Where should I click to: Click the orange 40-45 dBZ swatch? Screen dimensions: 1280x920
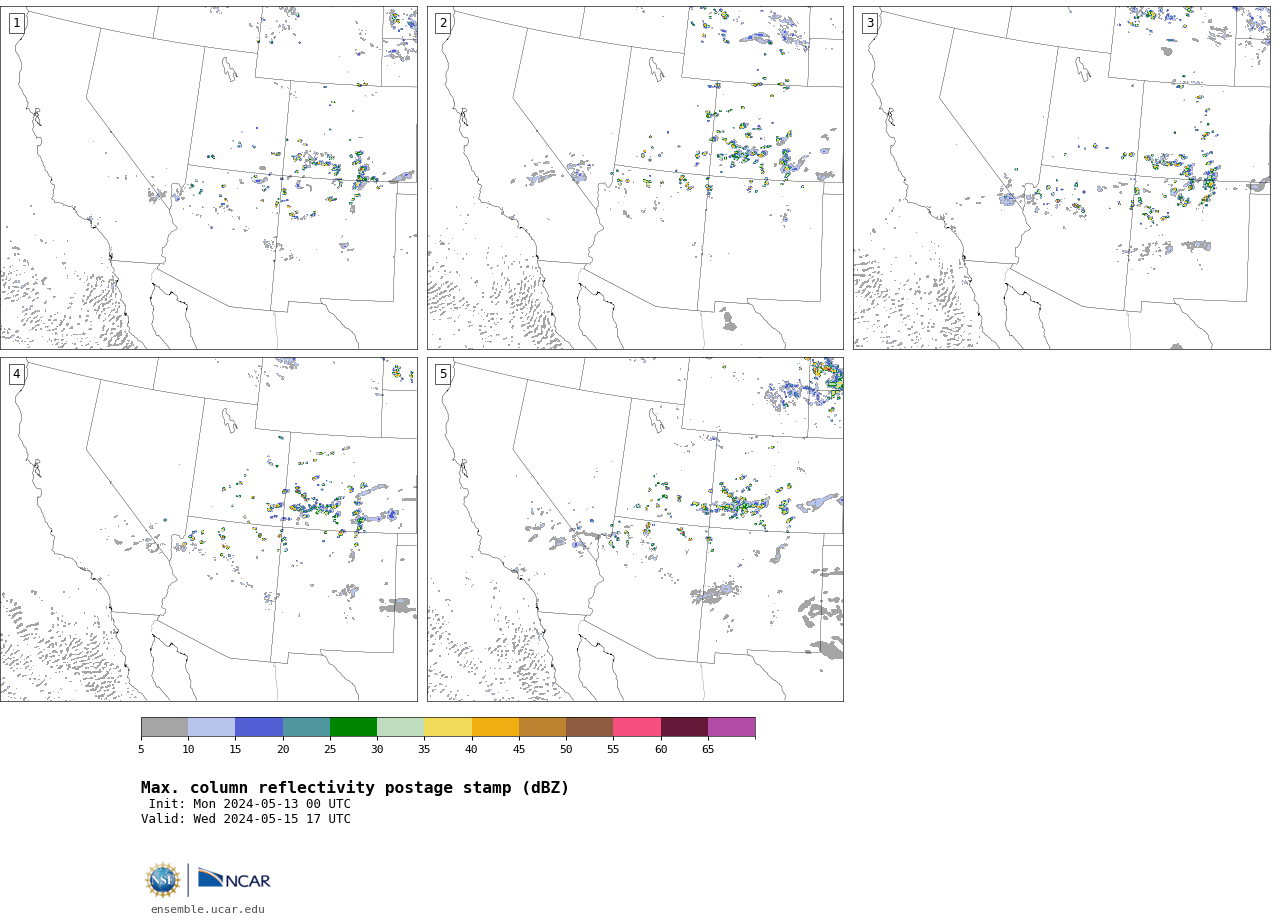tap(495, 727)
